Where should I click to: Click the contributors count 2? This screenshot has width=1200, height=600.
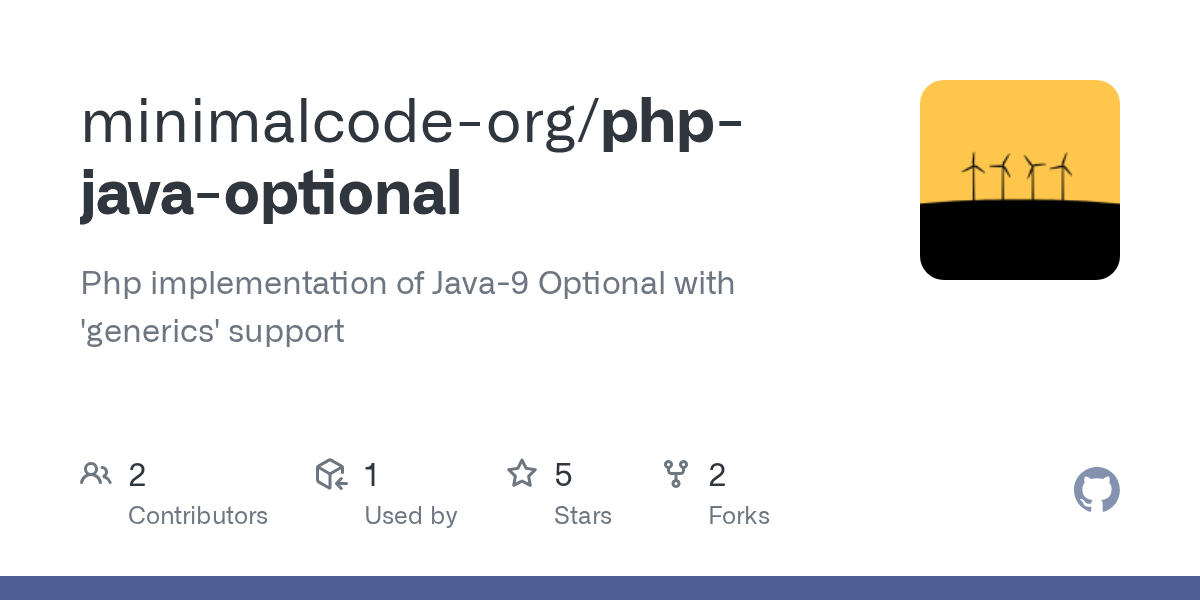(137, 475)
